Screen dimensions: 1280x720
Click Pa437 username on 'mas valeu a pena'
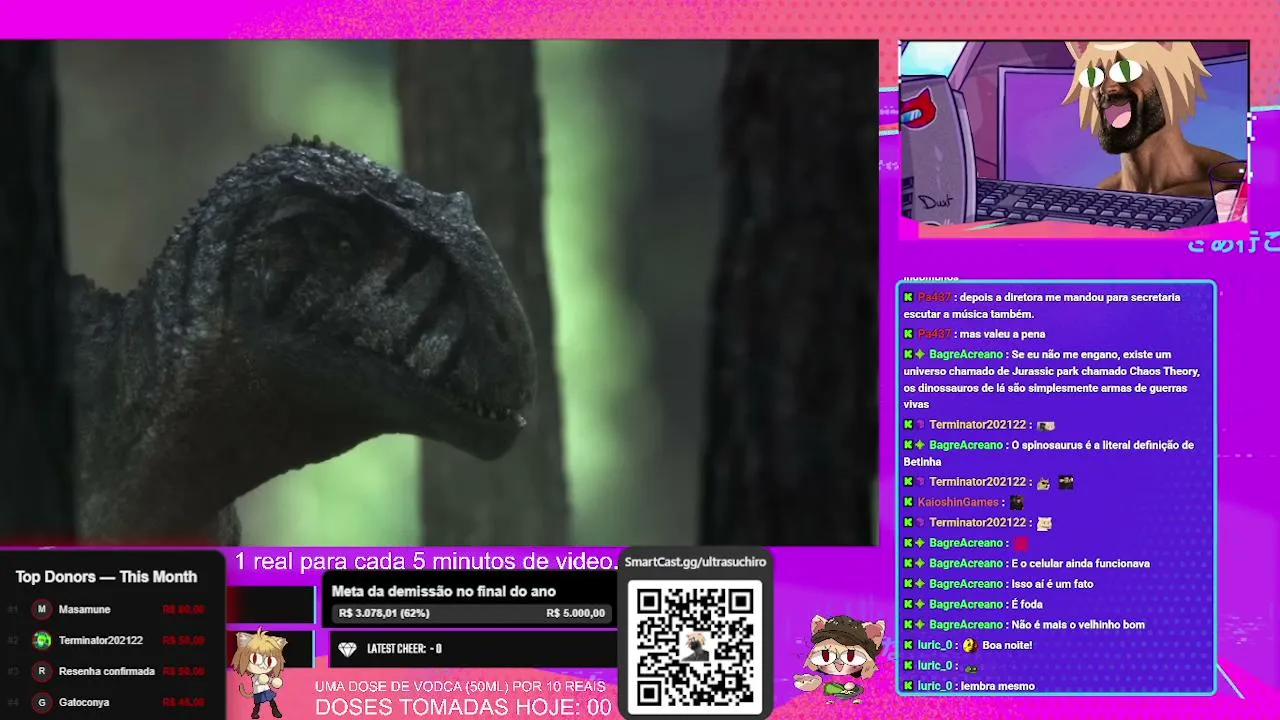click(x=934, y=334)
